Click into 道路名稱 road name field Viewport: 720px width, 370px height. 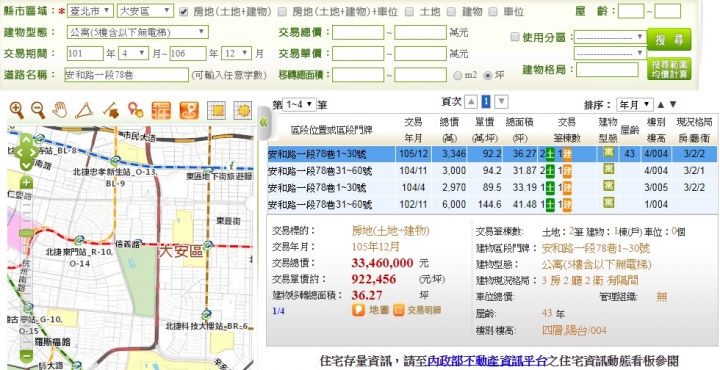pyautogui.click(x=127, y=75)
